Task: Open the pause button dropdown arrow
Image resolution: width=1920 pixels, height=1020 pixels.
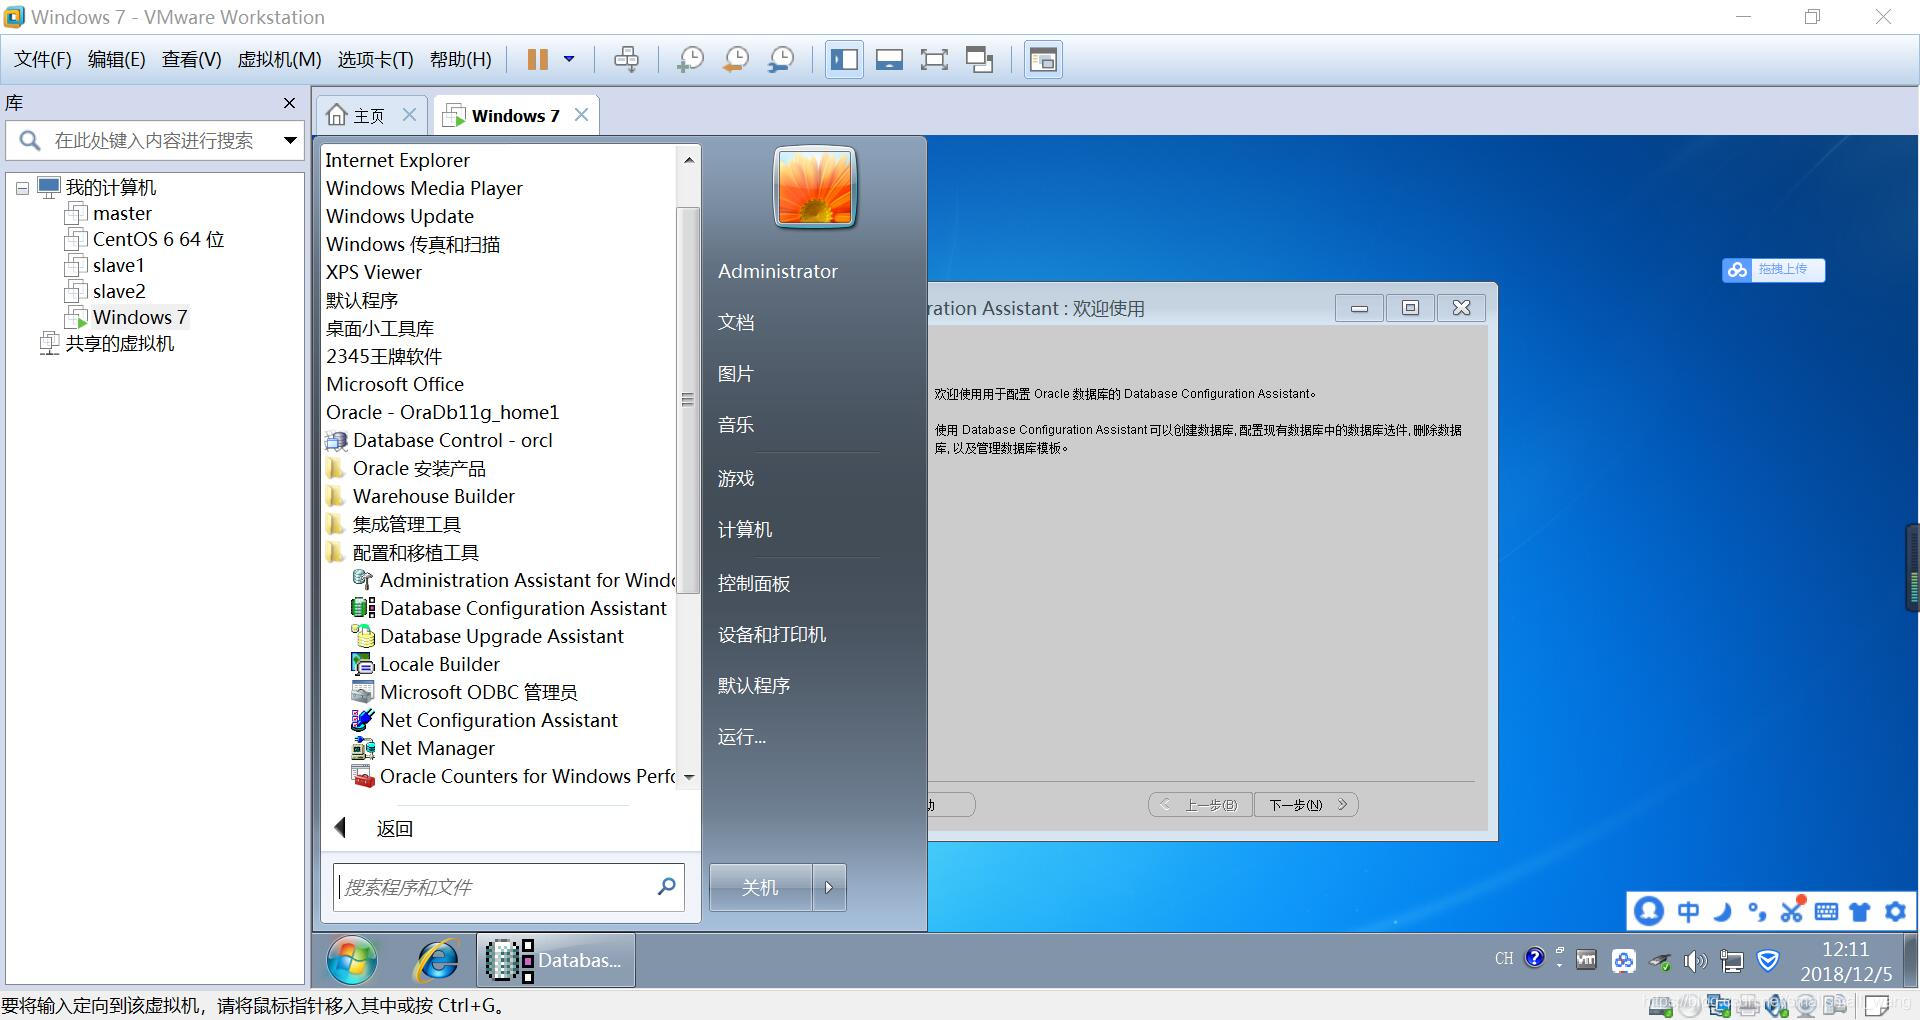Action: tap(569, 60)
